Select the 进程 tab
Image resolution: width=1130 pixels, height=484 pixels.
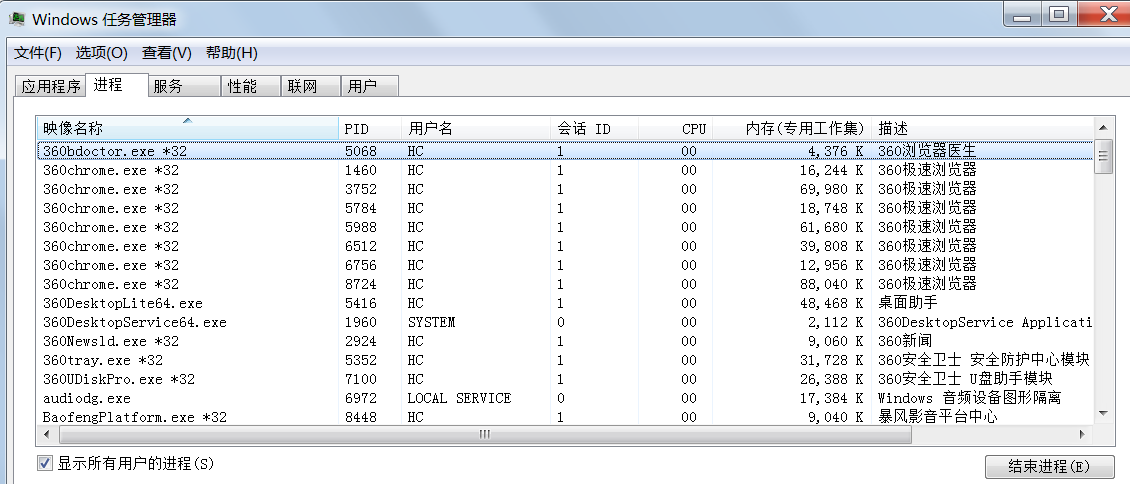[115, 84]
